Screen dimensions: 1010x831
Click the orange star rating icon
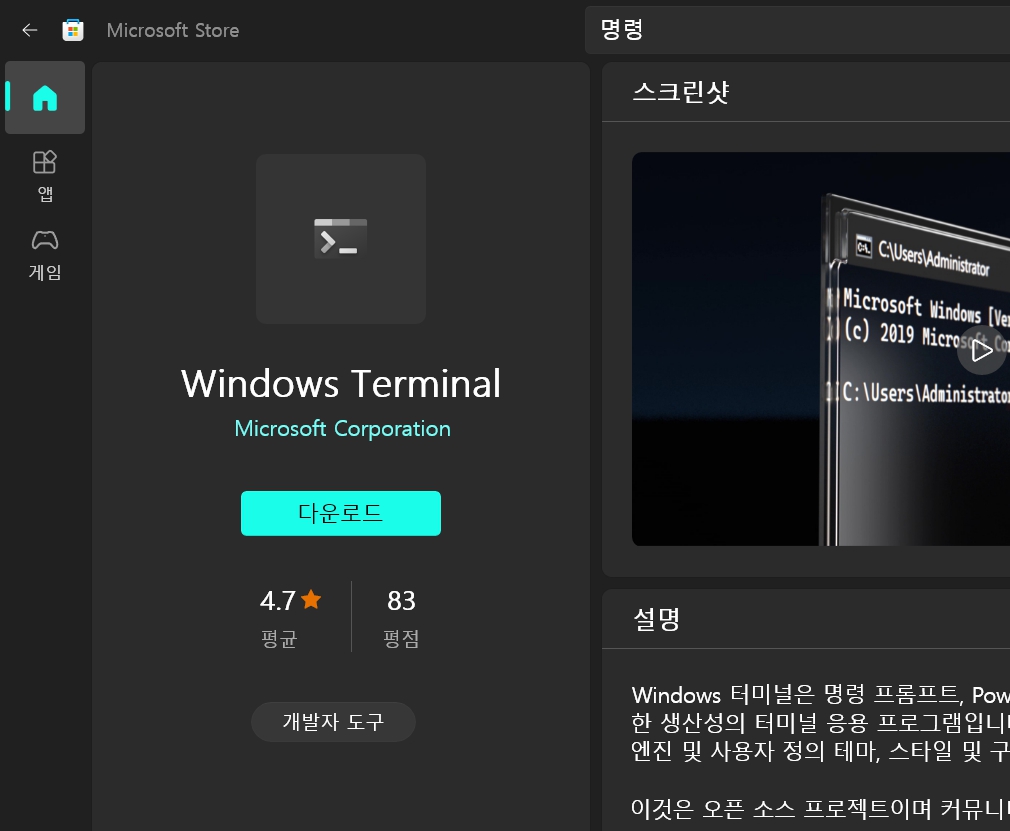(x=311, y=600)
